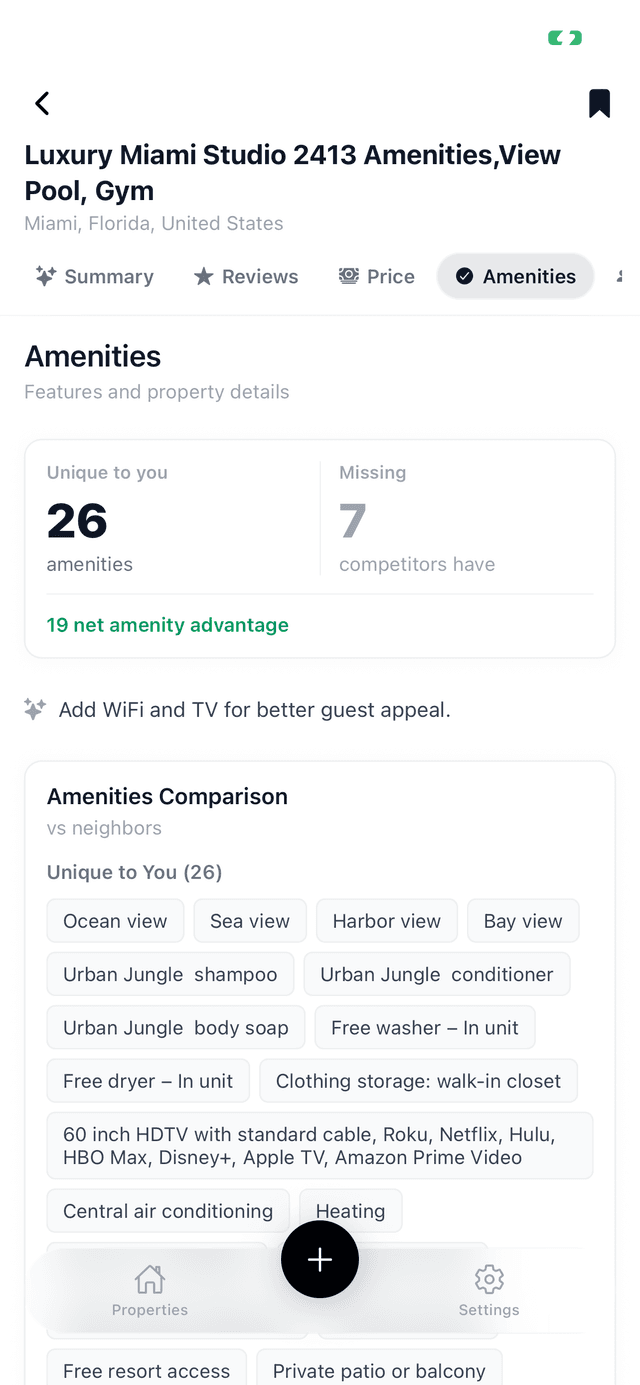Open Settings from the bottom navigation

[x=489, y=1290]
